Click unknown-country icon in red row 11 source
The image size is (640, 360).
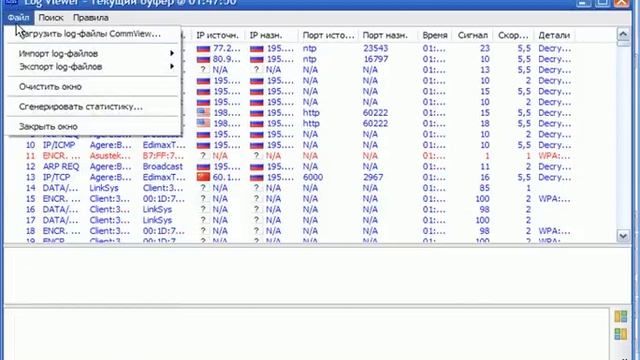[203, 156]
